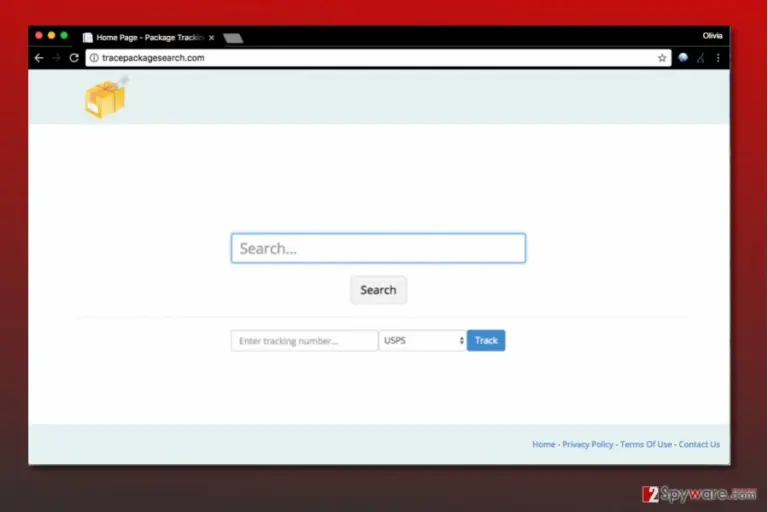The width and height of the screenshot is (768, 512).
Task: Click the site info icon in the address bar
Action: (x=94, y=58)
